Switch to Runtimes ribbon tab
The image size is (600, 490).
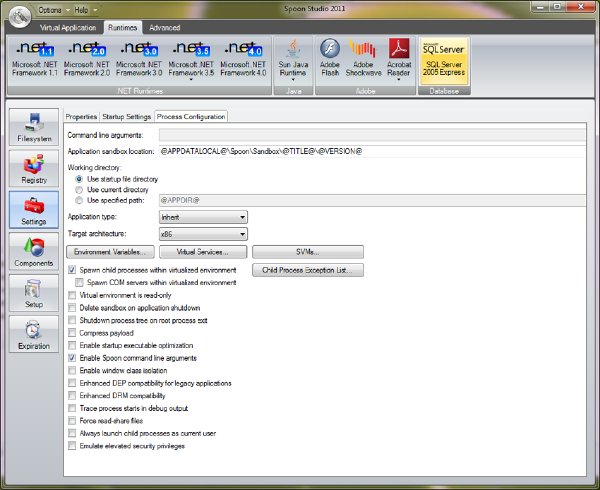122,28
